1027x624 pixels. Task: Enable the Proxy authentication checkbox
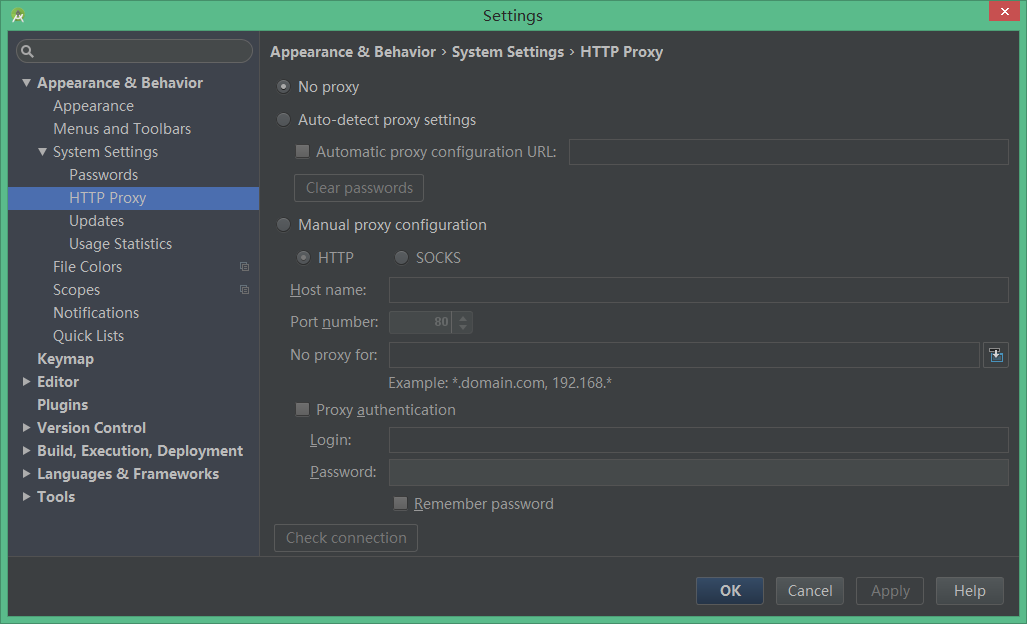coord(302,409)
